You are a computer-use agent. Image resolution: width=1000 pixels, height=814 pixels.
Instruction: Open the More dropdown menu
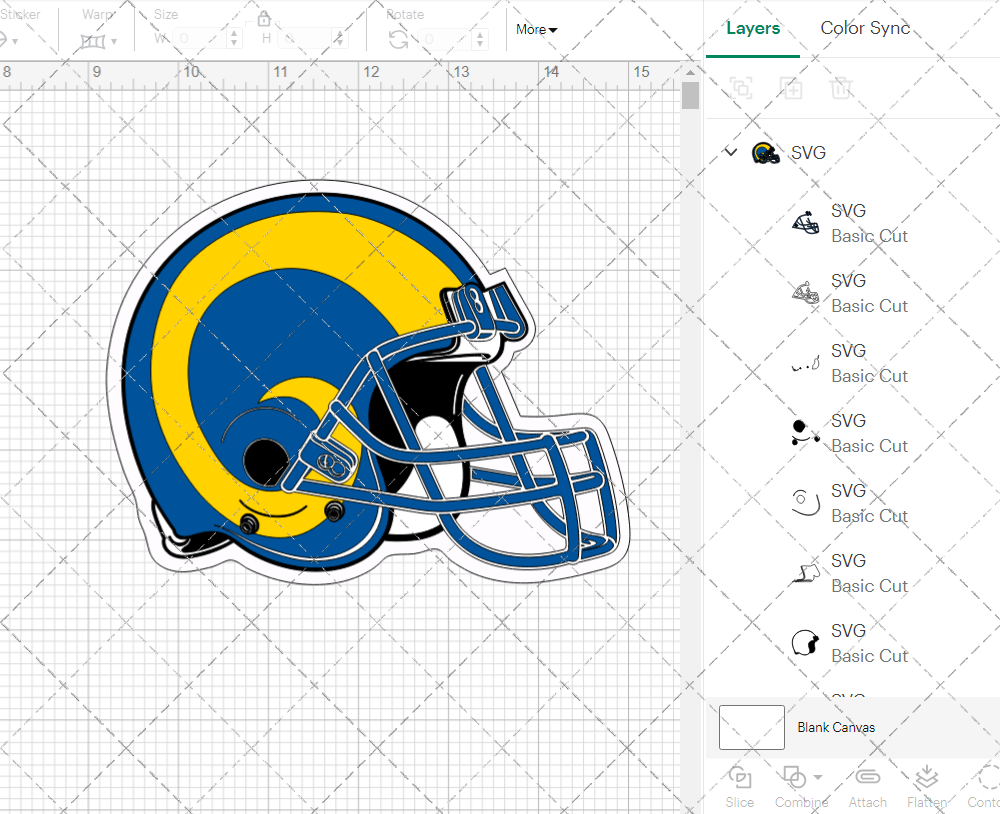click(536, 29)
